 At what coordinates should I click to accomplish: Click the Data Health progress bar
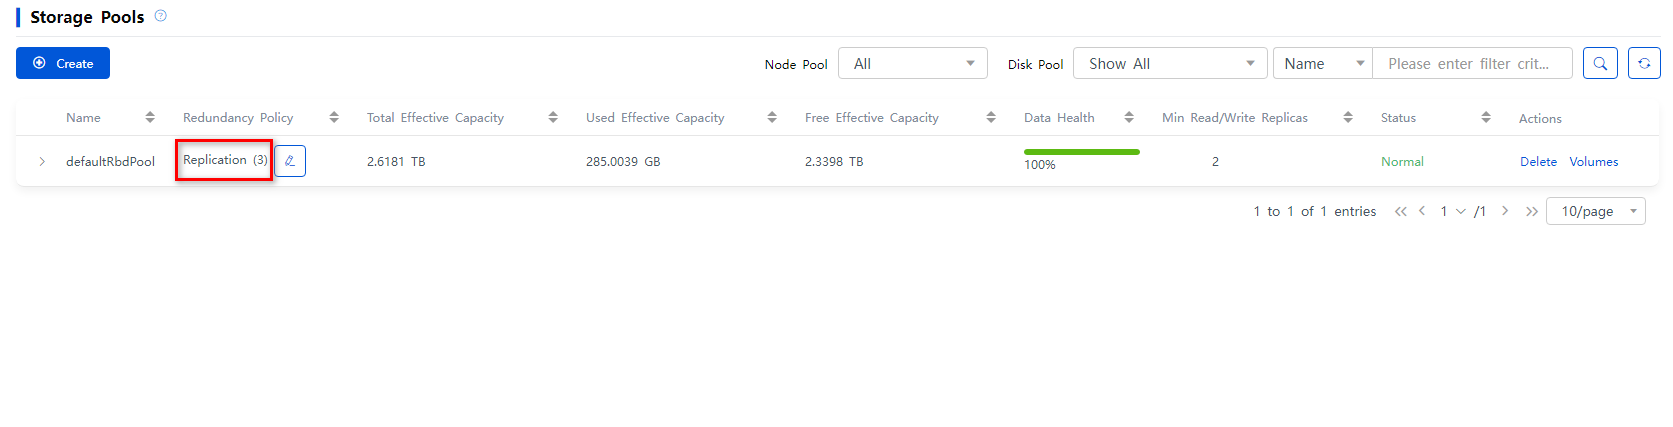[1082, 152]
